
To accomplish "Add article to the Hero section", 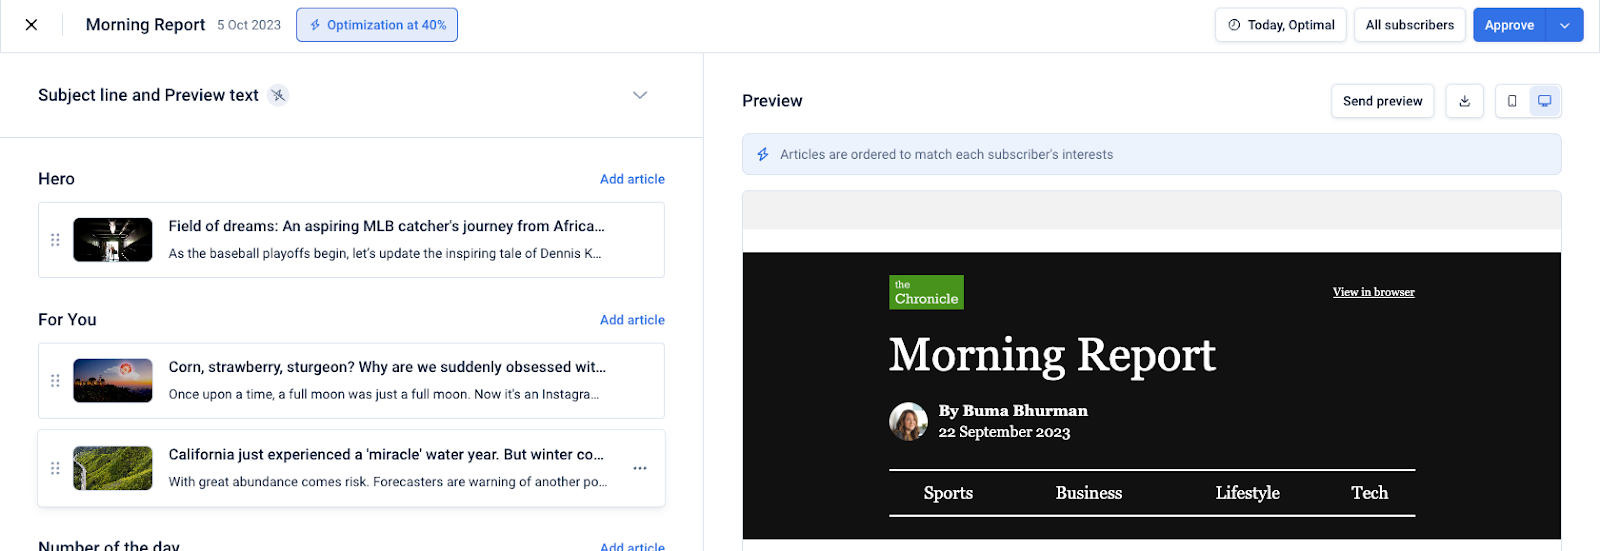I will pyautogui.click(x=632, y=179).
